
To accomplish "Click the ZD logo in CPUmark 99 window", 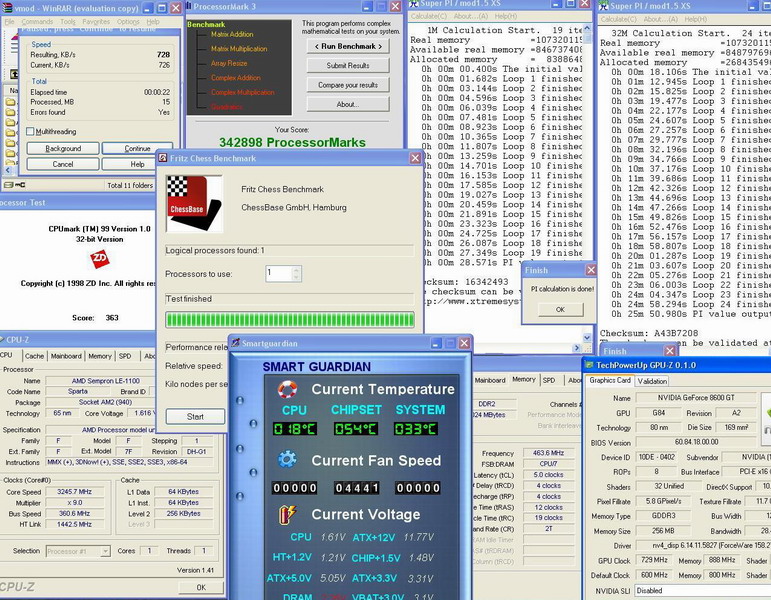I will tap(99, 259).
